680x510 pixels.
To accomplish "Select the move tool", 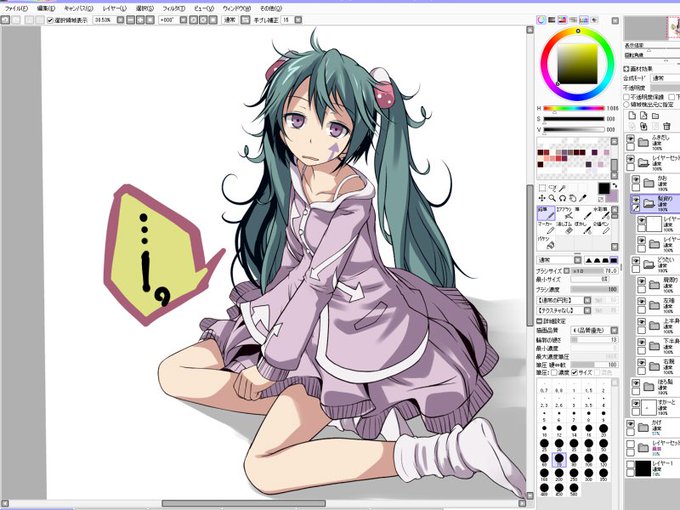I will click(542, 198).
